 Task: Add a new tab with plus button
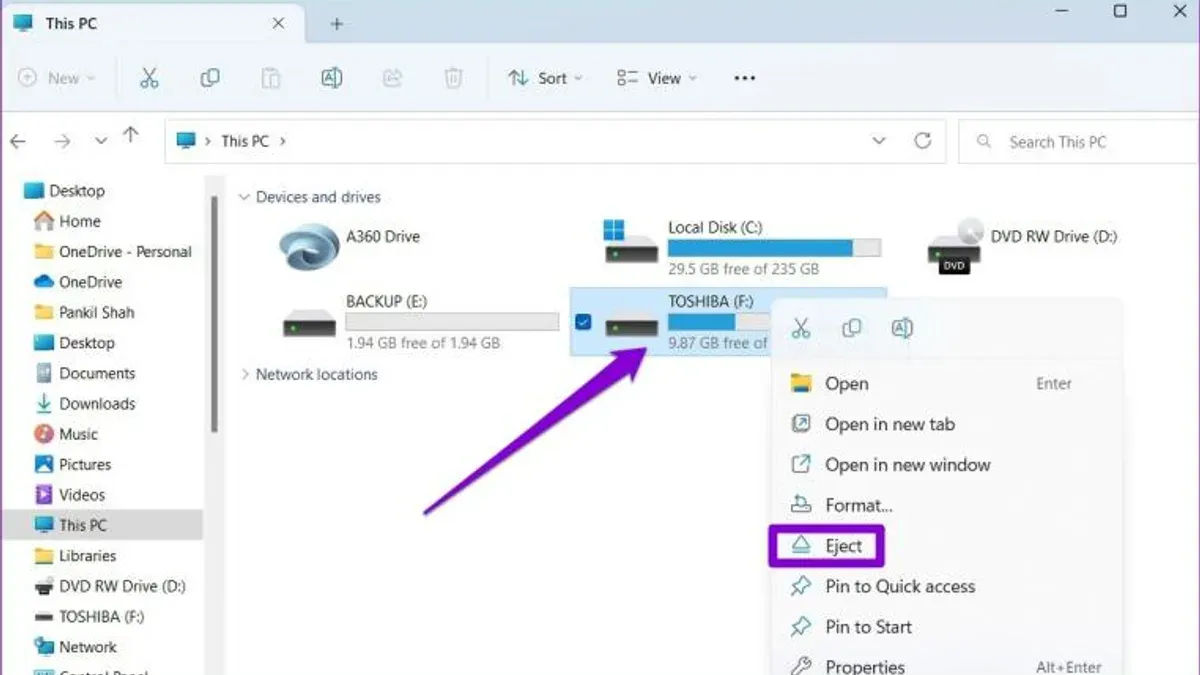point(337,24)
